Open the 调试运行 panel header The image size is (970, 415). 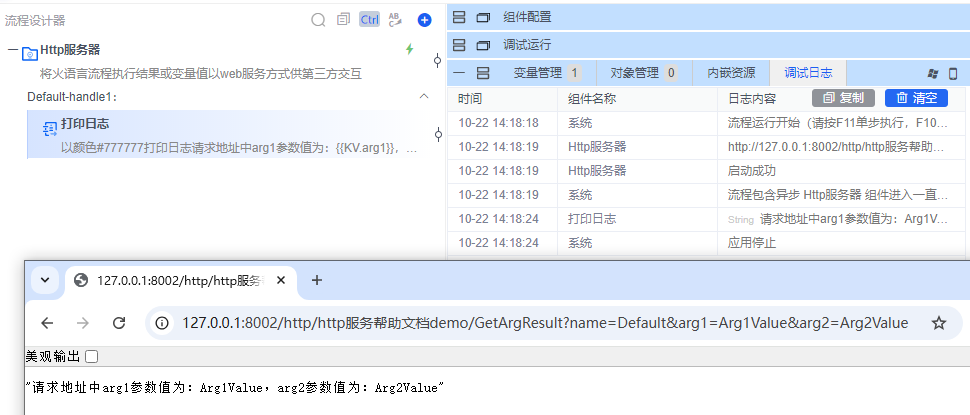[708, 45]
